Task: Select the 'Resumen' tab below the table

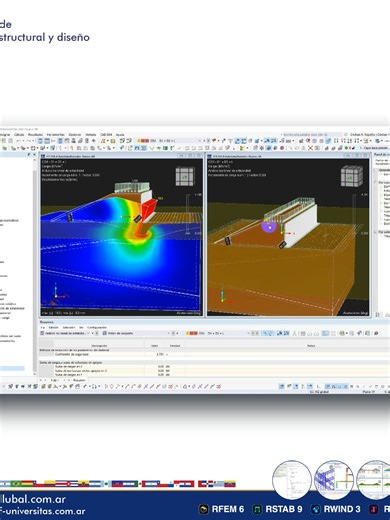Action: 79,380
